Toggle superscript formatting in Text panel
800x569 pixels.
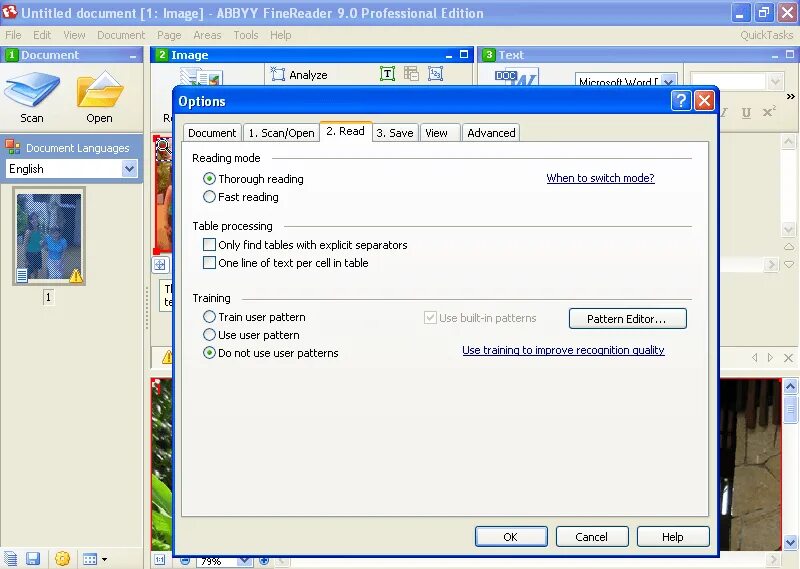(769, 112)
